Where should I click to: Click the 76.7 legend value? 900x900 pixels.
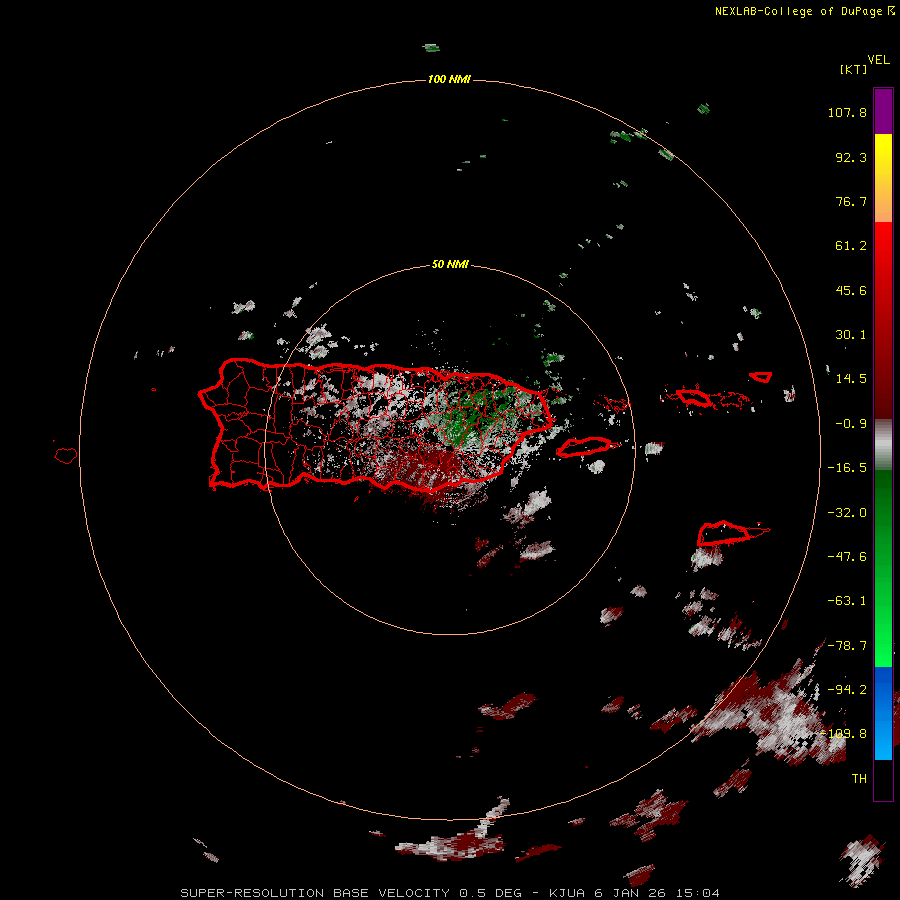[851, 201]
